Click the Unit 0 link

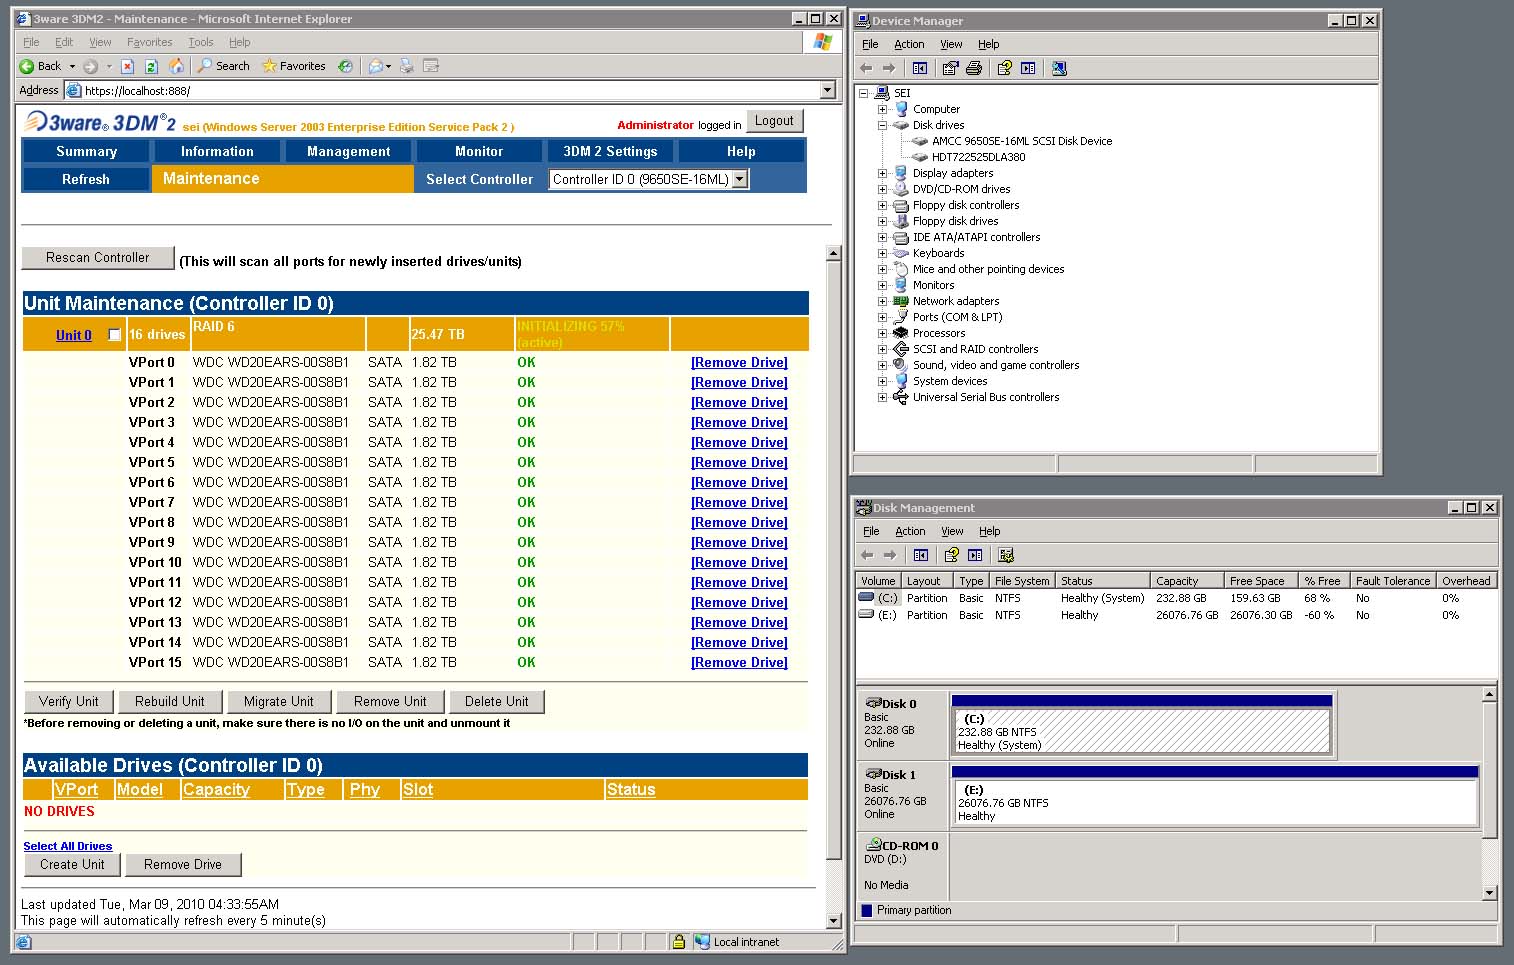coord(74,335)
